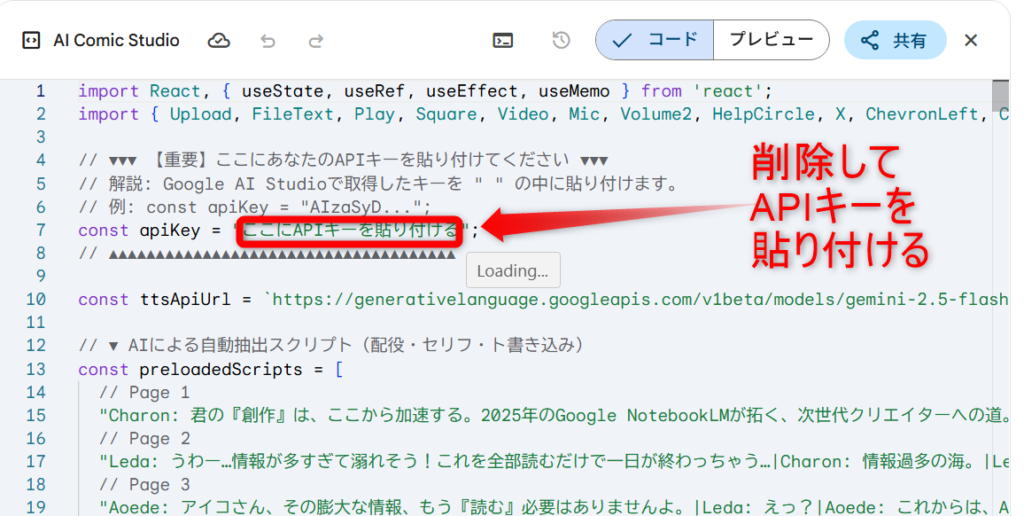
Task: Switch to the プレビュー view
Action: [770, 41]
